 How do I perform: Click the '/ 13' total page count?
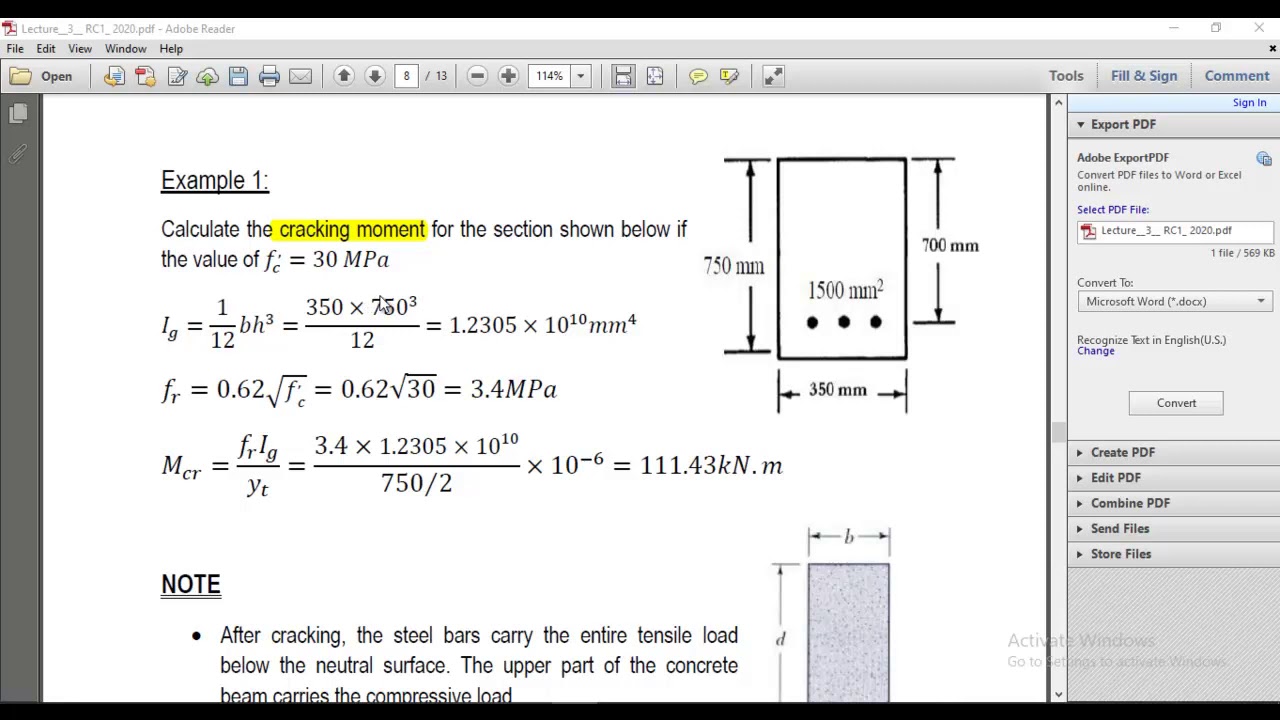click(438, 76)
